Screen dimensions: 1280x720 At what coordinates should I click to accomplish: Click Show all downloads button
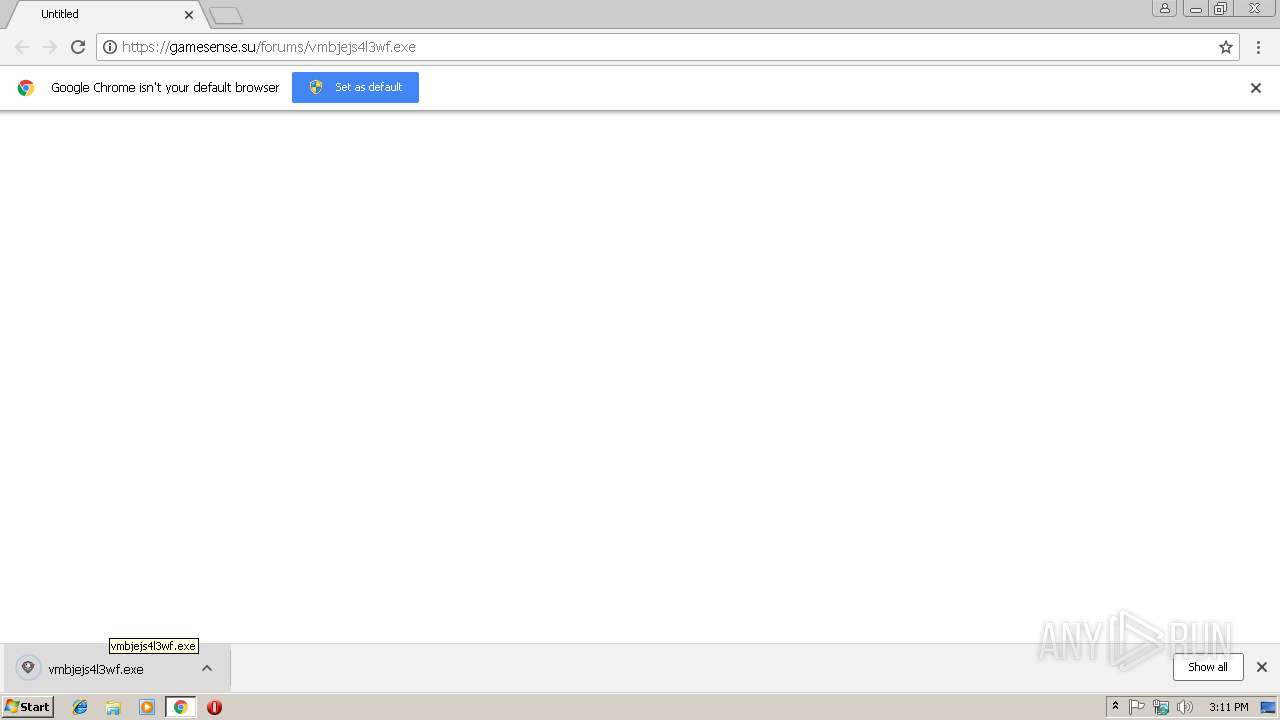click(x=1208, y=667)
